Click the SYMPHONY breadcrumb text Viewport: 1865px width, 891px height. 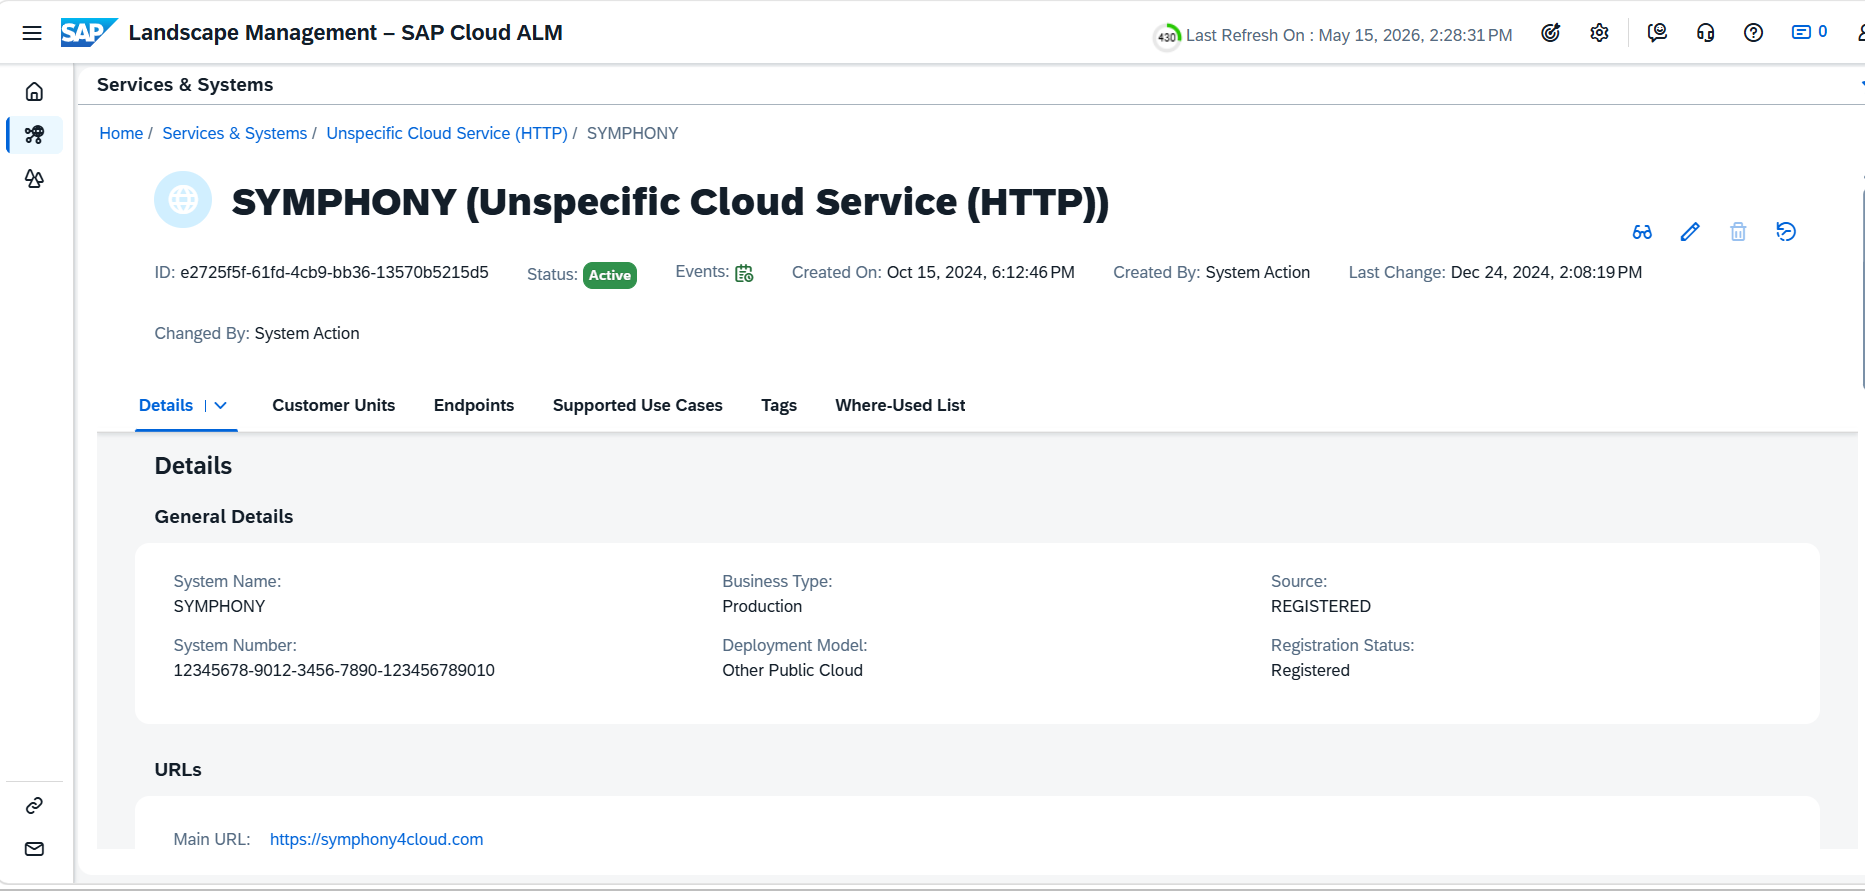point(632,133)
